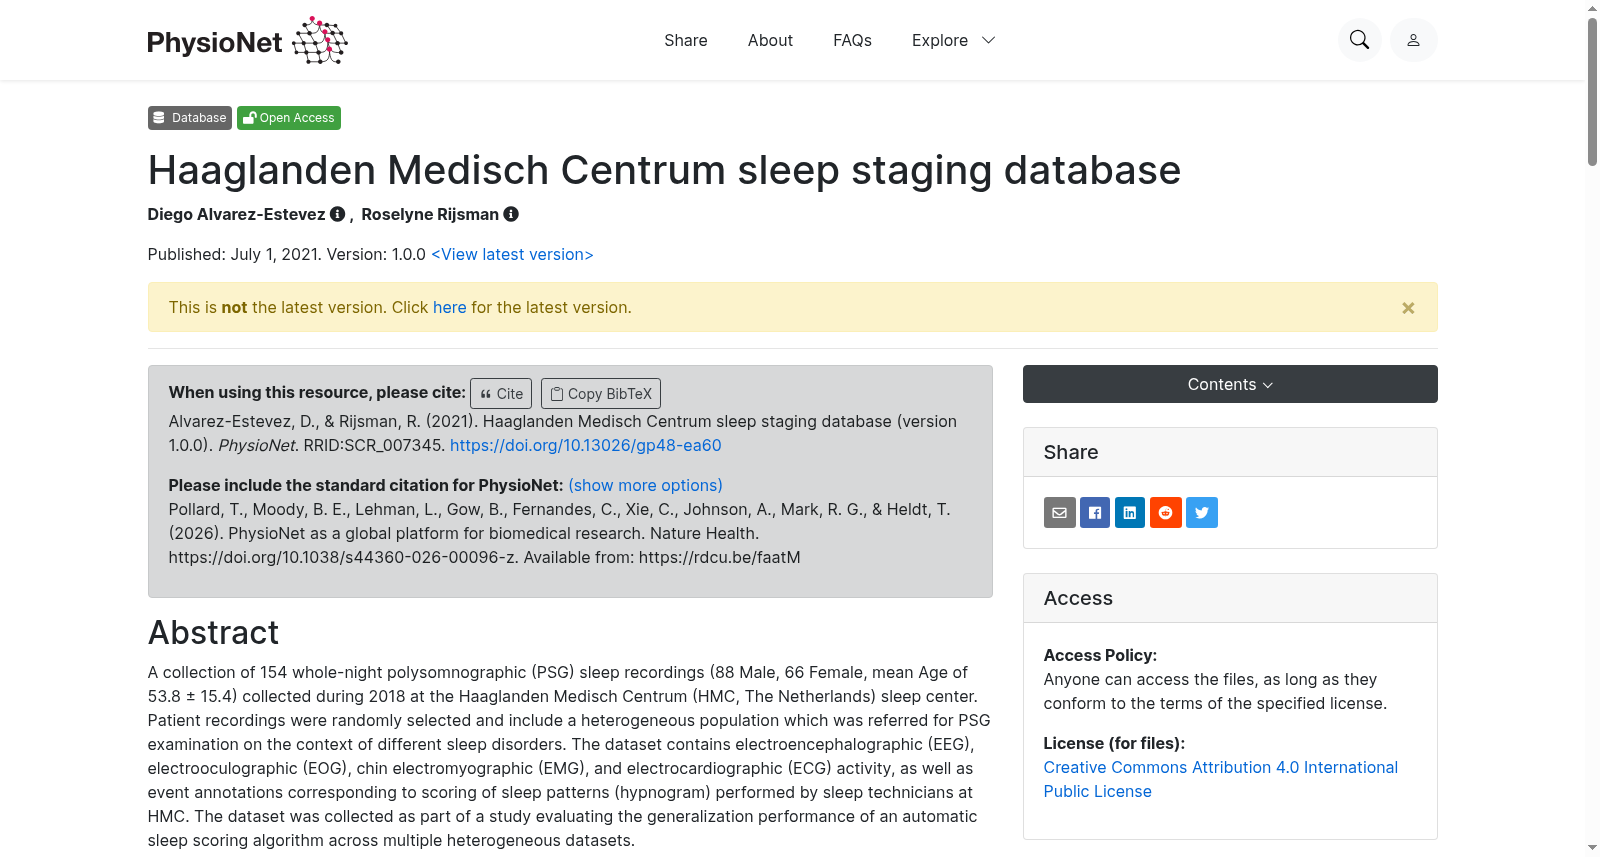Viewport: 1600px width, 857px height.
Task: Open the Share menu item
Action: click(x=686, y=40)
